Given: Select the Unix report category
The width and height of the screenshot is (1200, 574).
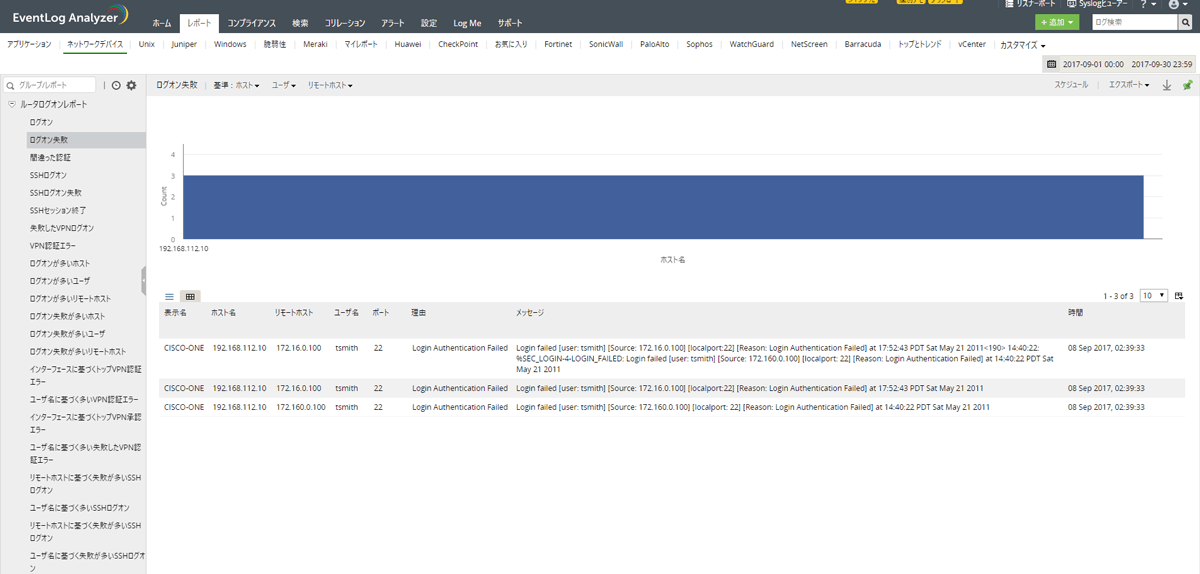Looking at the screenshot, I should (x=147, y=45).
